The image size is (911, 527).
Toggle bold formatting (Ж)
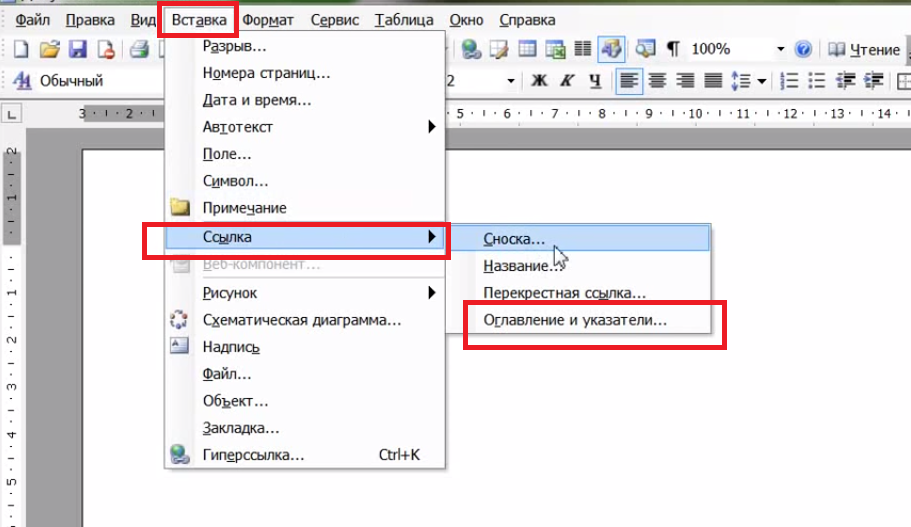pos(540,81)
